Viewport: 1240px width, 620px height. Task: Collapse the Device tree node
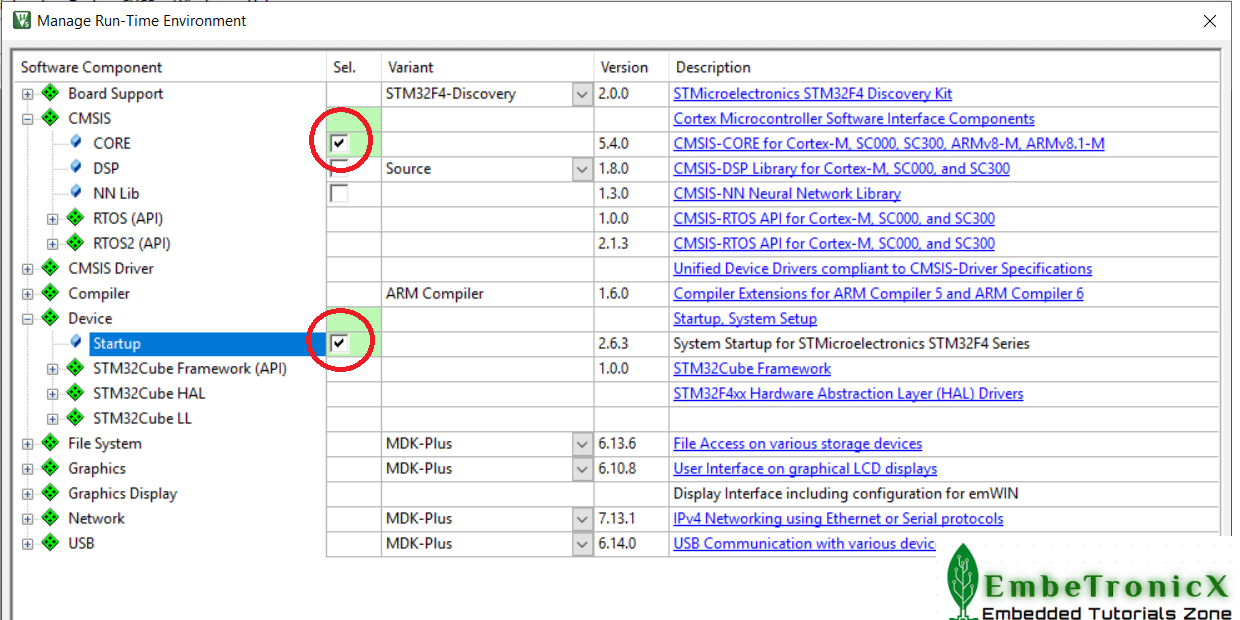(x=28, y=319)
